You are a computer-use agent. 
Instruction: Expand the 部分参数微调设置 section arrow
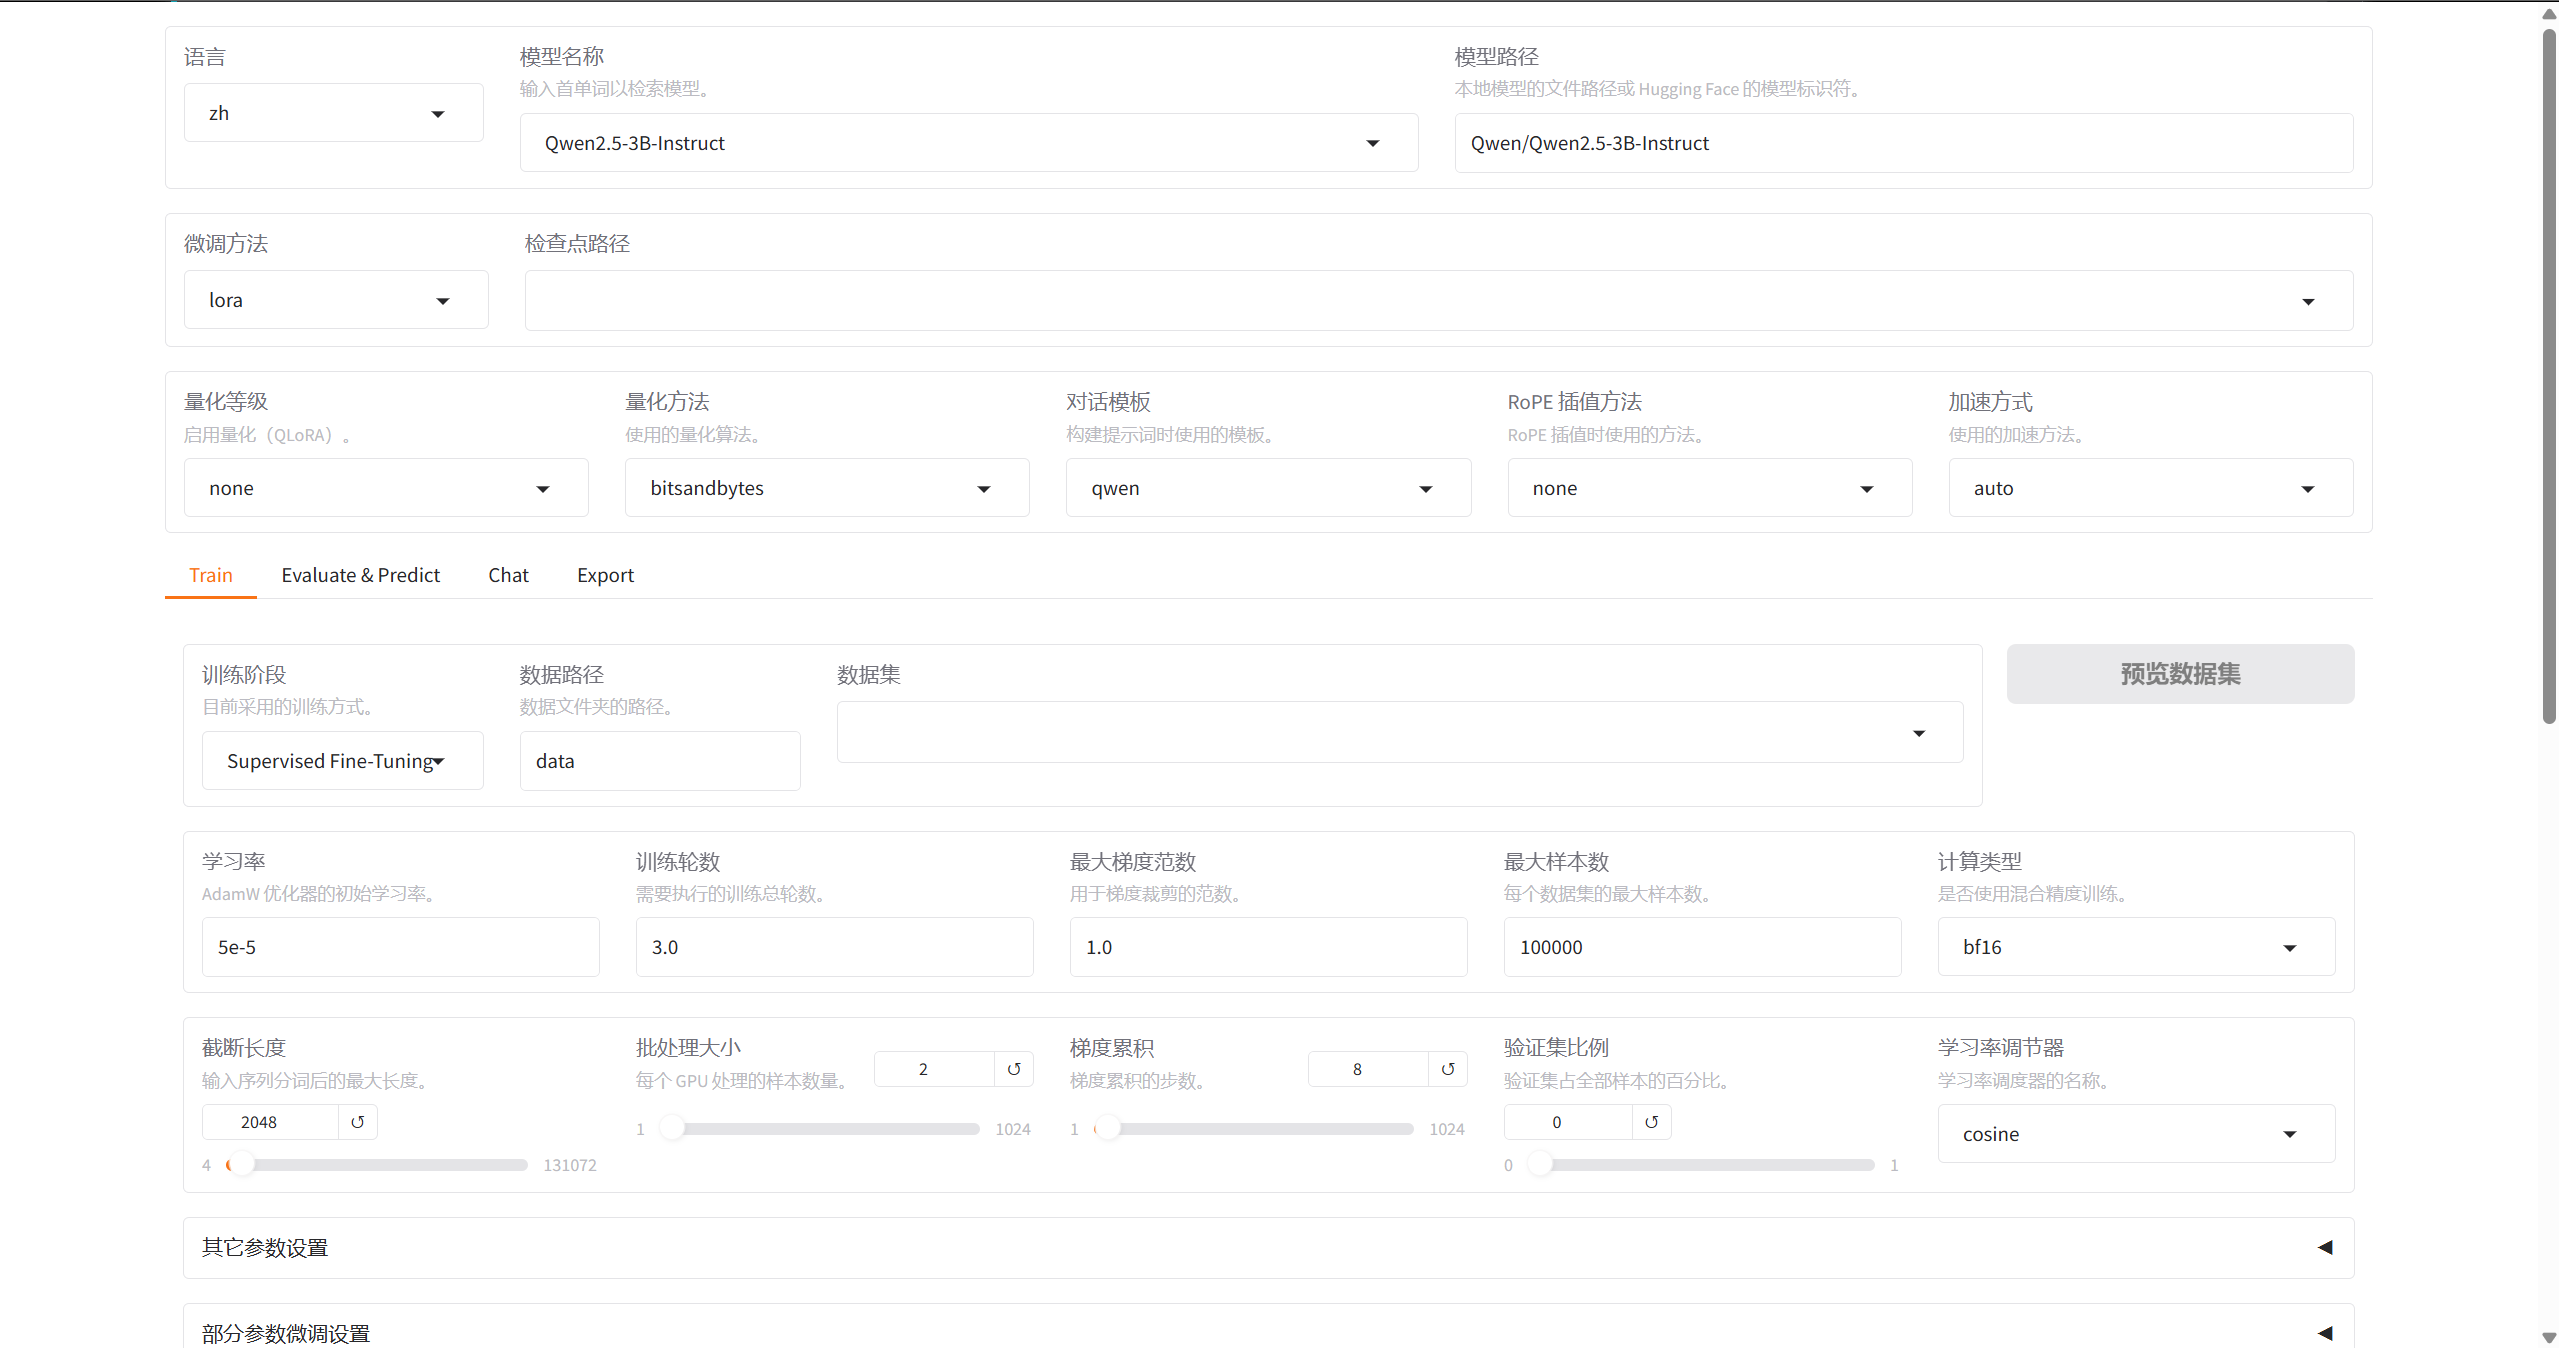2325,1333
